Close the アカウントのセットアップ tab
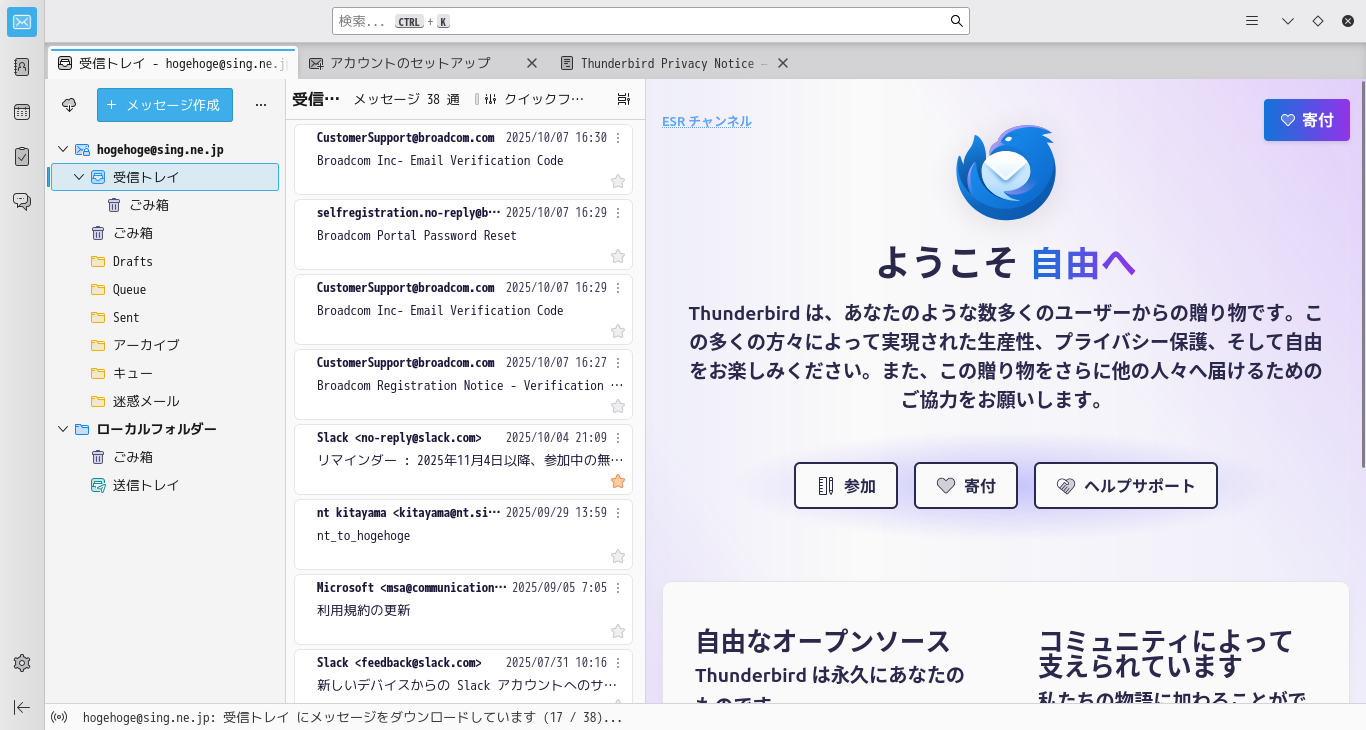 coord(532,63)
